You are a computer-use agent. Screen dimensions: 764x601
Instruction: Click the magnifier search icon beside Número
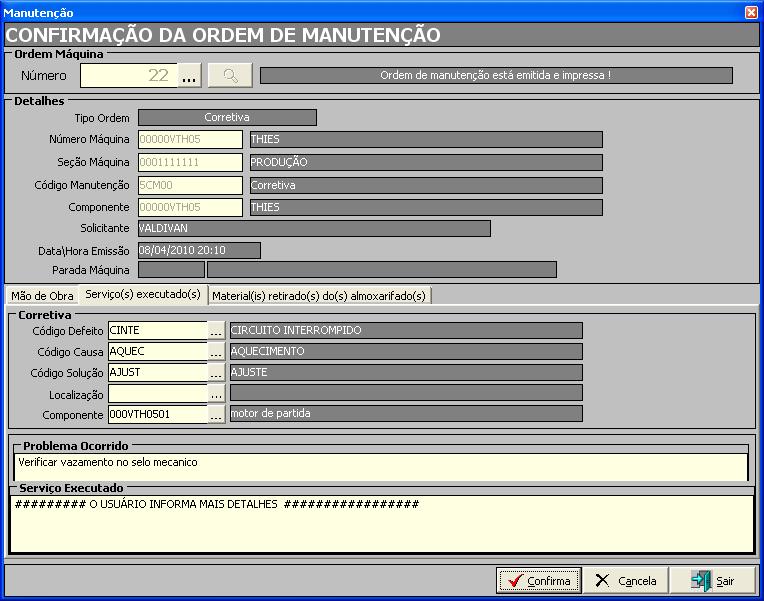(x=230, y=76)
